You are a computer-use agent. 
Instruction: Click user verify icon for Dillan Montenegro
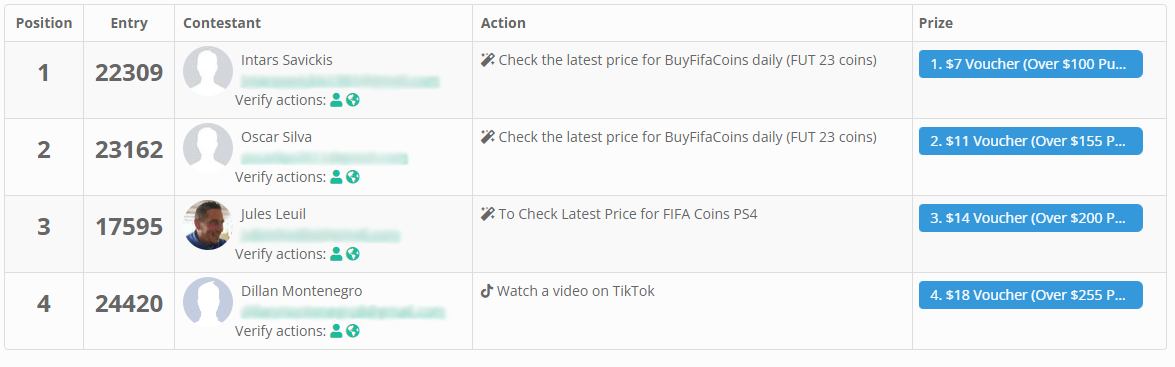click(336, 331)
